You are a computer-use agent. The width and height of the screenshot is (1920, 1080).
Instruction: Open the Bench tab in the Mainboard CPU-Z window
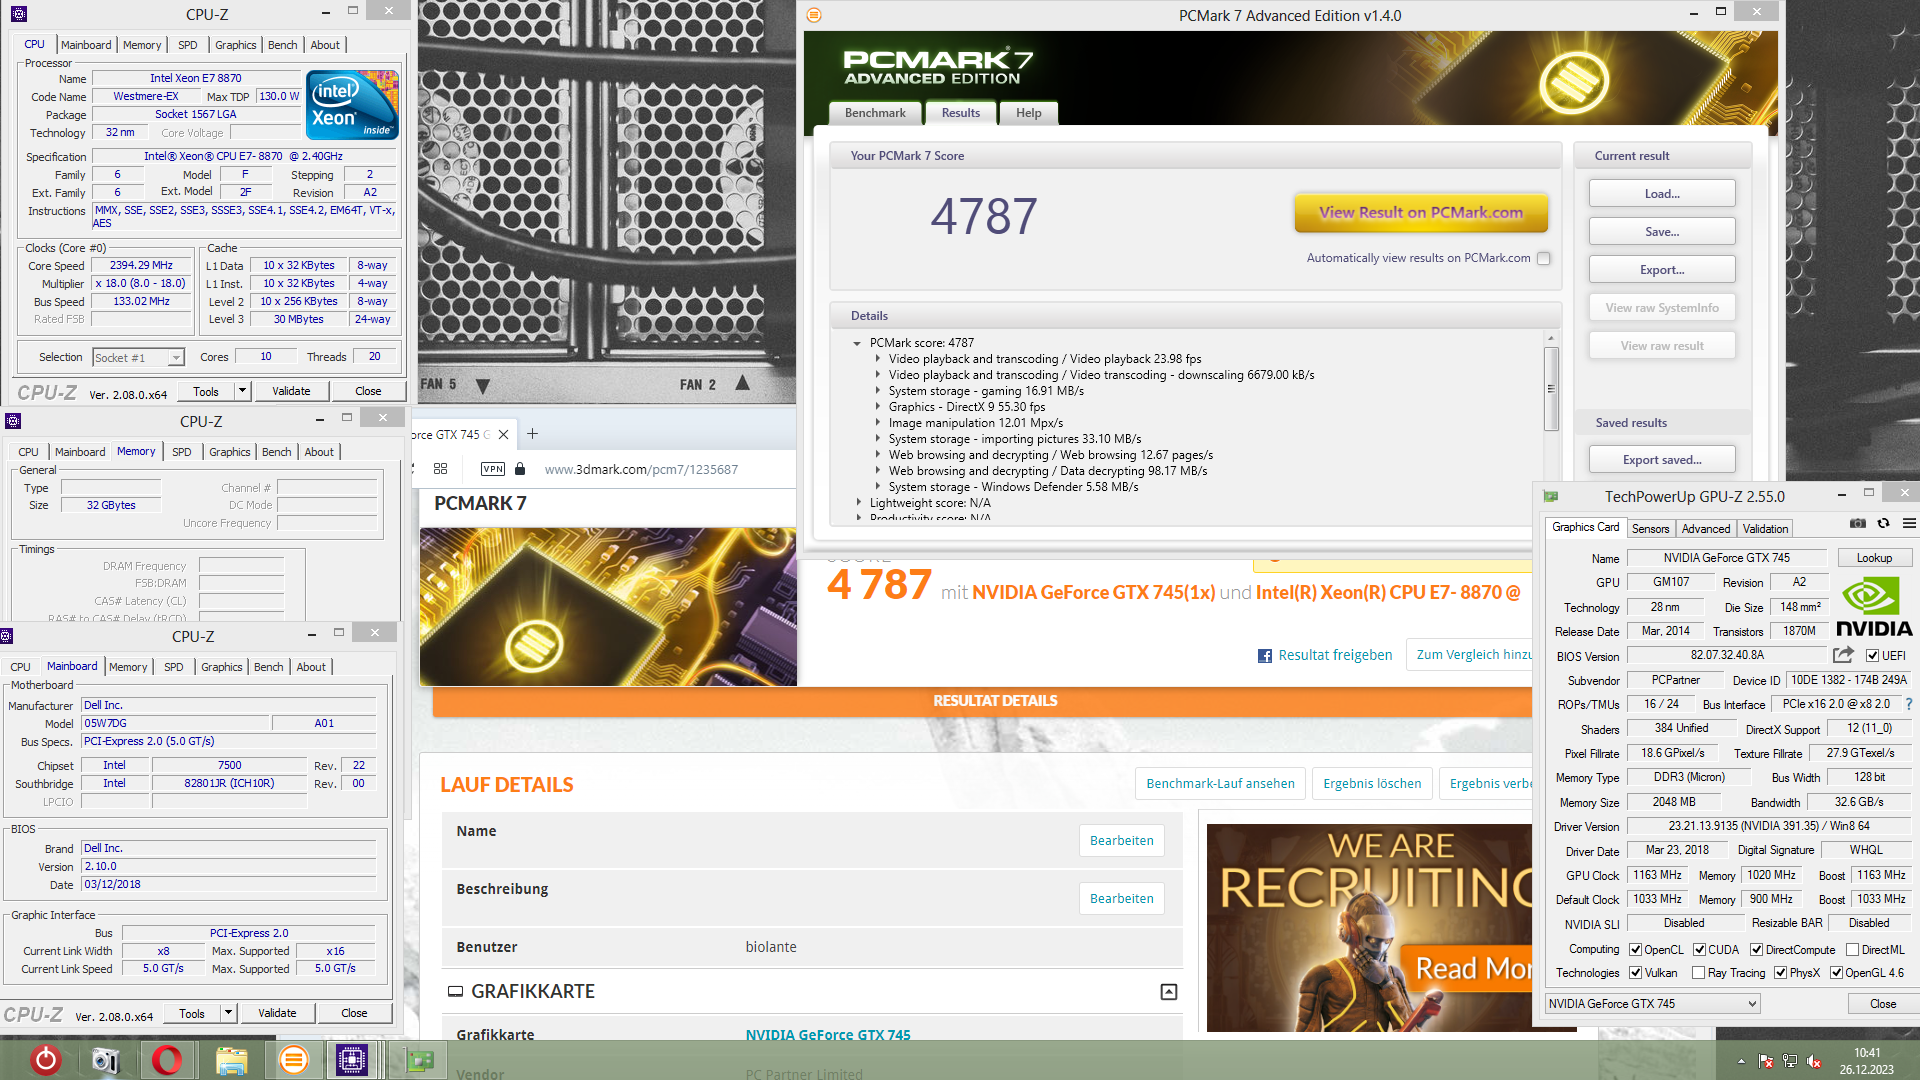[269, 667]
